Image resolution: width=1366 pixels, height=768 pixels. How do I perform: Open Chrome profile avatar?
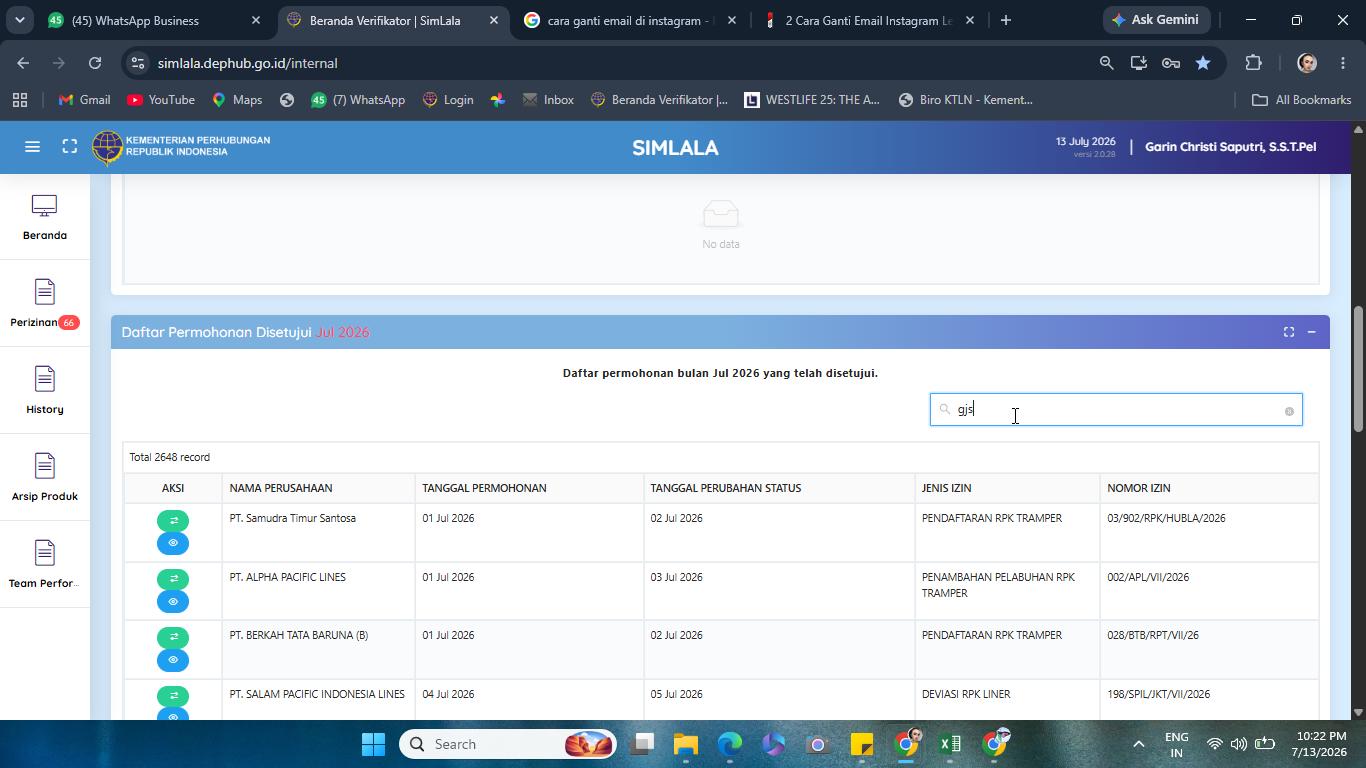1307,63
